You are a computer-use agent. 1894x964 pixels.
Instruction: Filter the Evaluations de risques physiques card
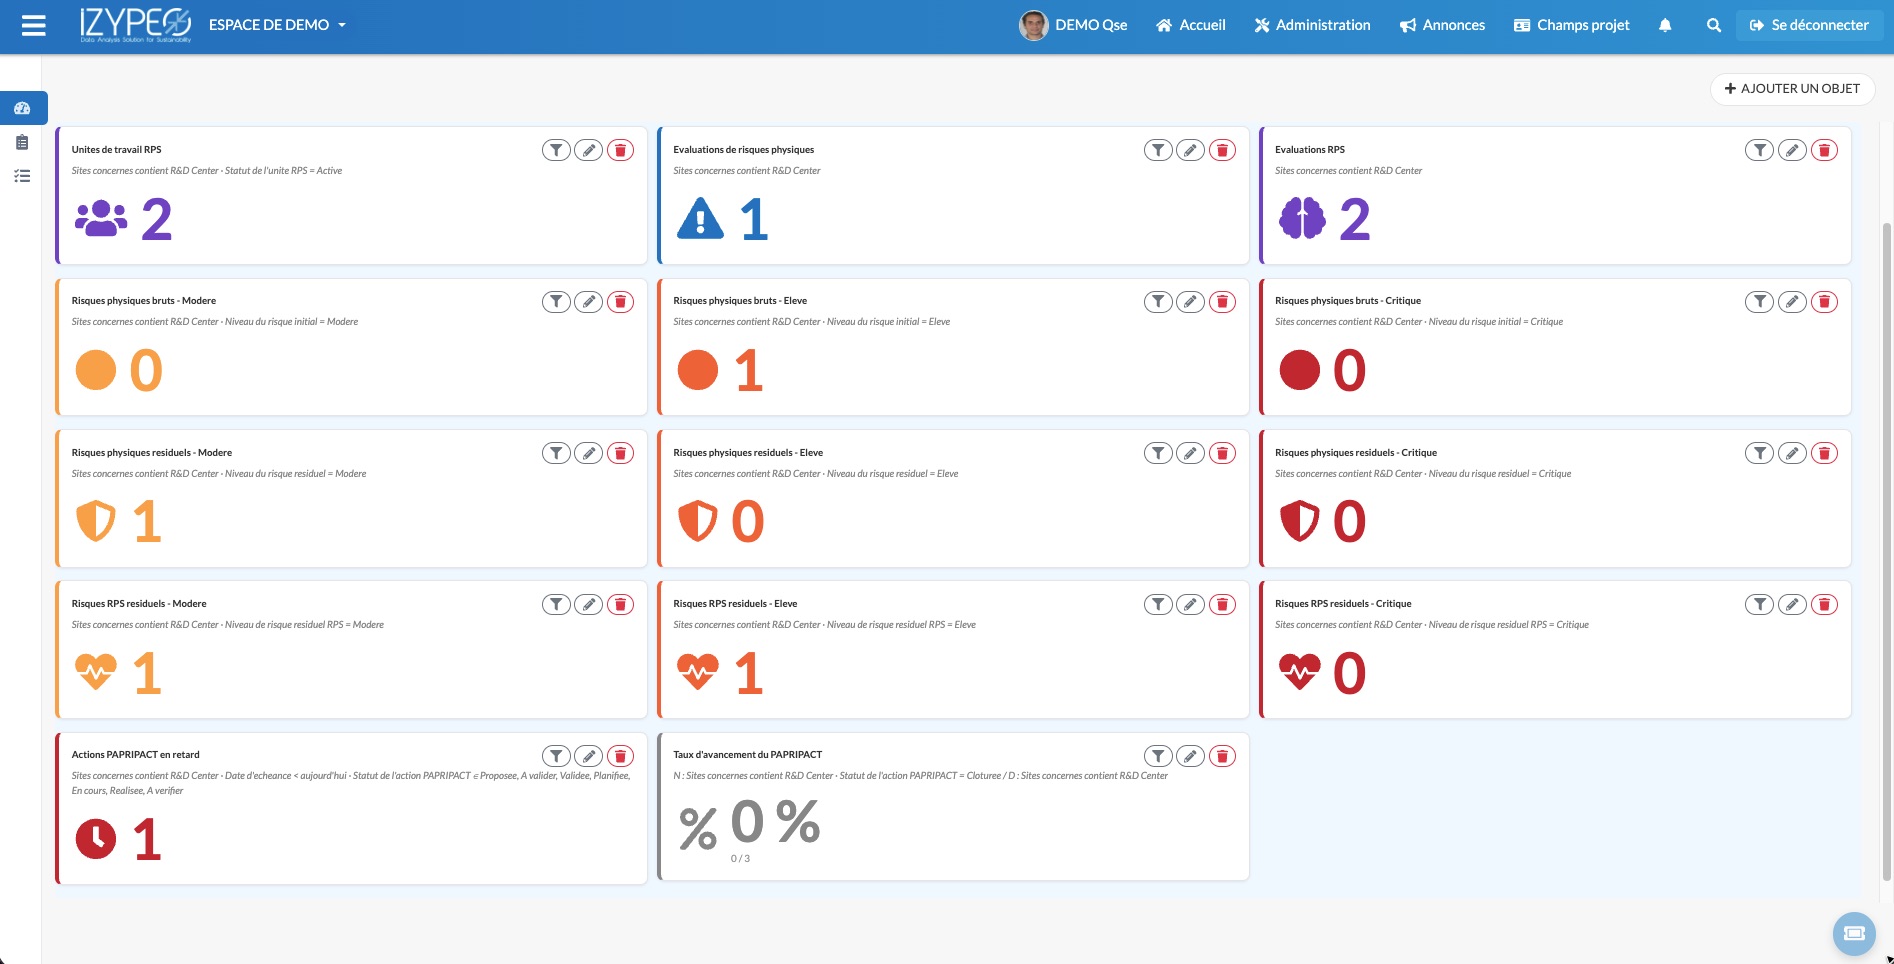[1158, 150]
